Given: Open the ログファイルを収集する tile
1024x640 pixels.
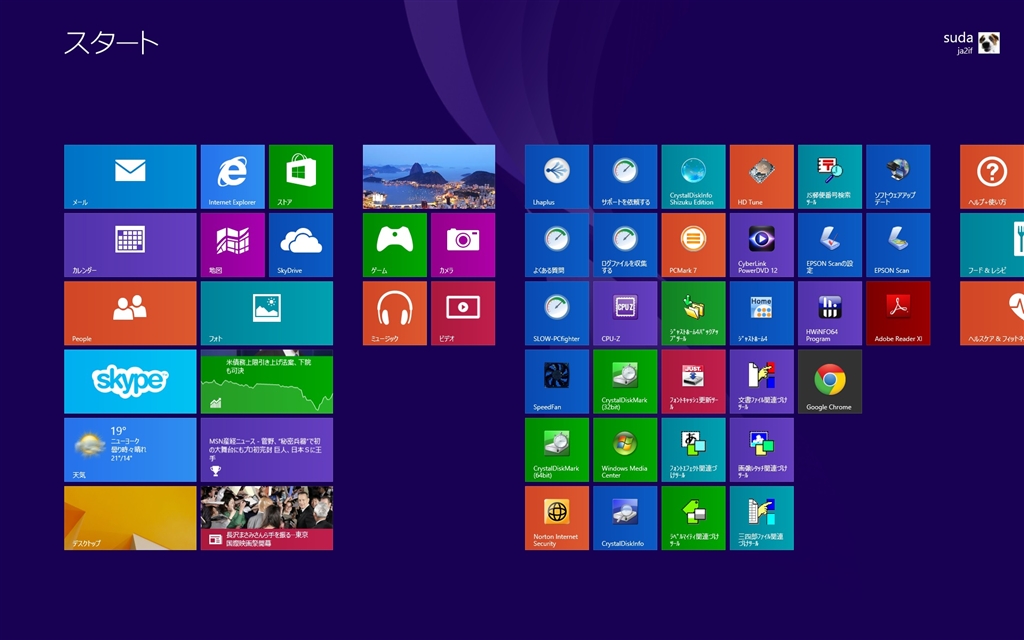Looking at the screenshot, I should click(x=625, y=245).
